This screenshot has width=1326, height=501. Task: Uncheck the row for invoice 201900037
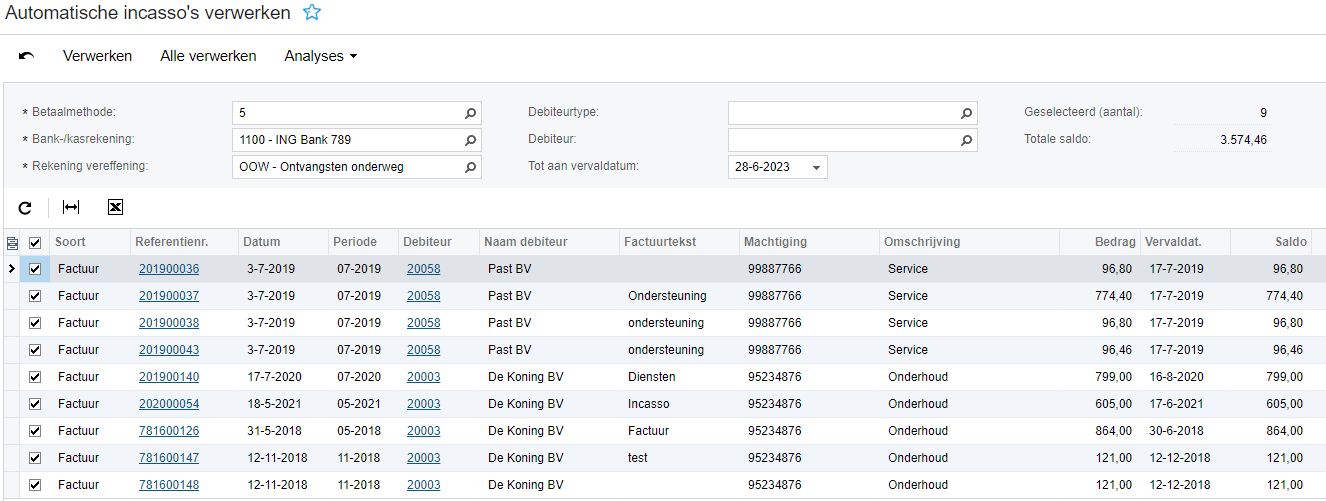point(36,296)
